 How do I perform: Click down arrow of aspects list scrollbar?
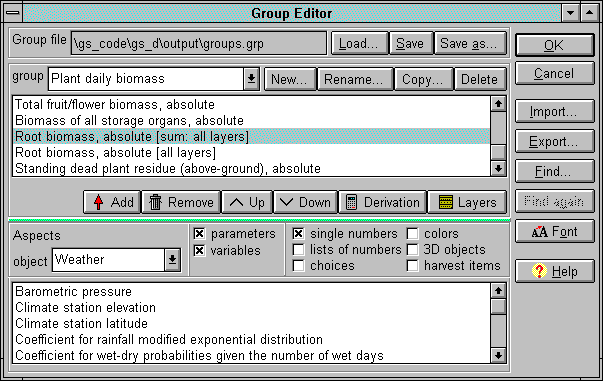(498, 356)
